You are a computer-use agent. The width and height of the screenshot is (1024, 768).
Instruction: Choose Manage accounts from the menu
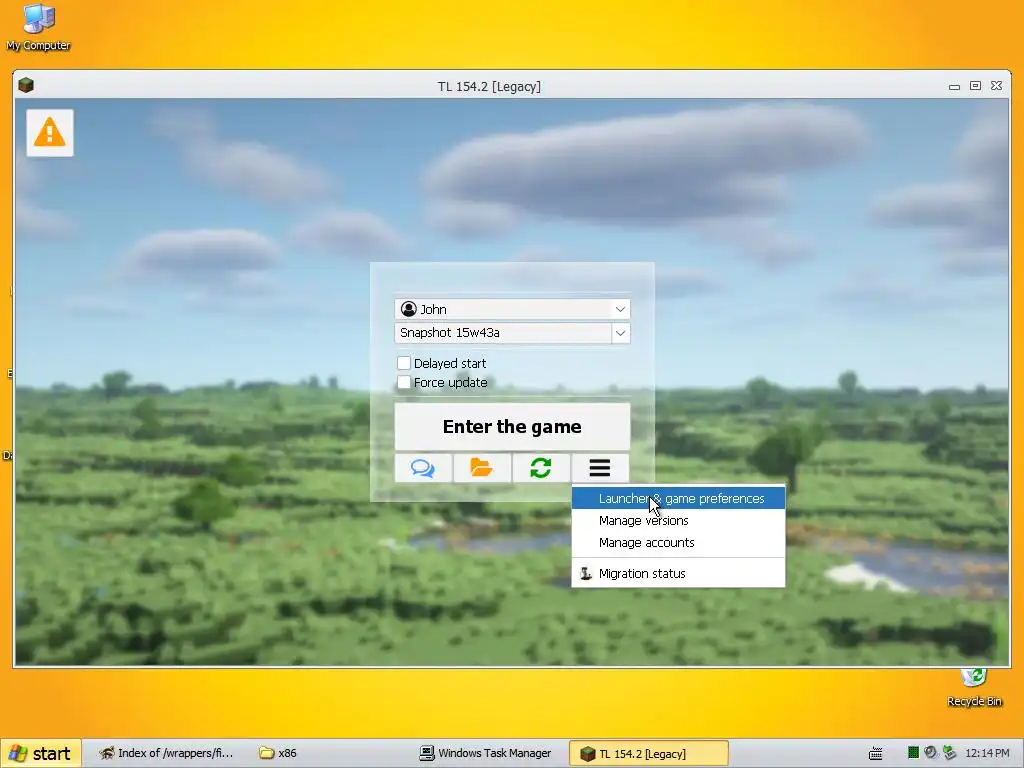[x=679, y=543]
